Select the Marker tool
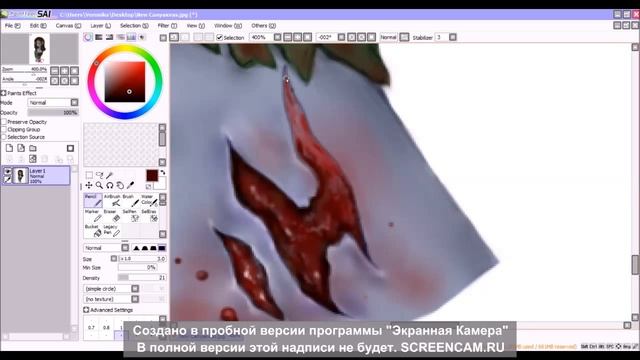The height and width of the screenshot is (360, 640). [93, 216]
